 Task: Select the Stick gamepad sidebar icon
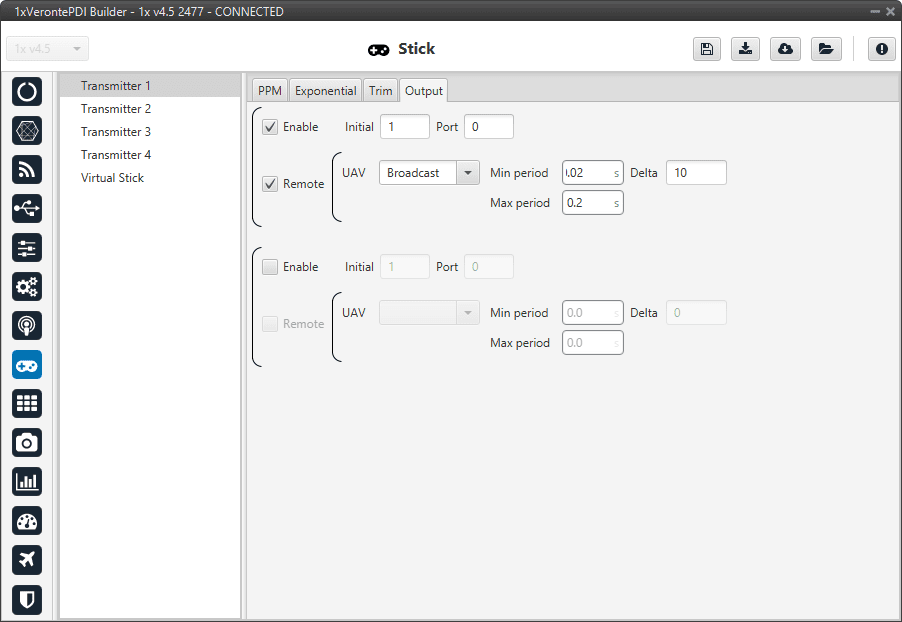click(x=27, y=365)
